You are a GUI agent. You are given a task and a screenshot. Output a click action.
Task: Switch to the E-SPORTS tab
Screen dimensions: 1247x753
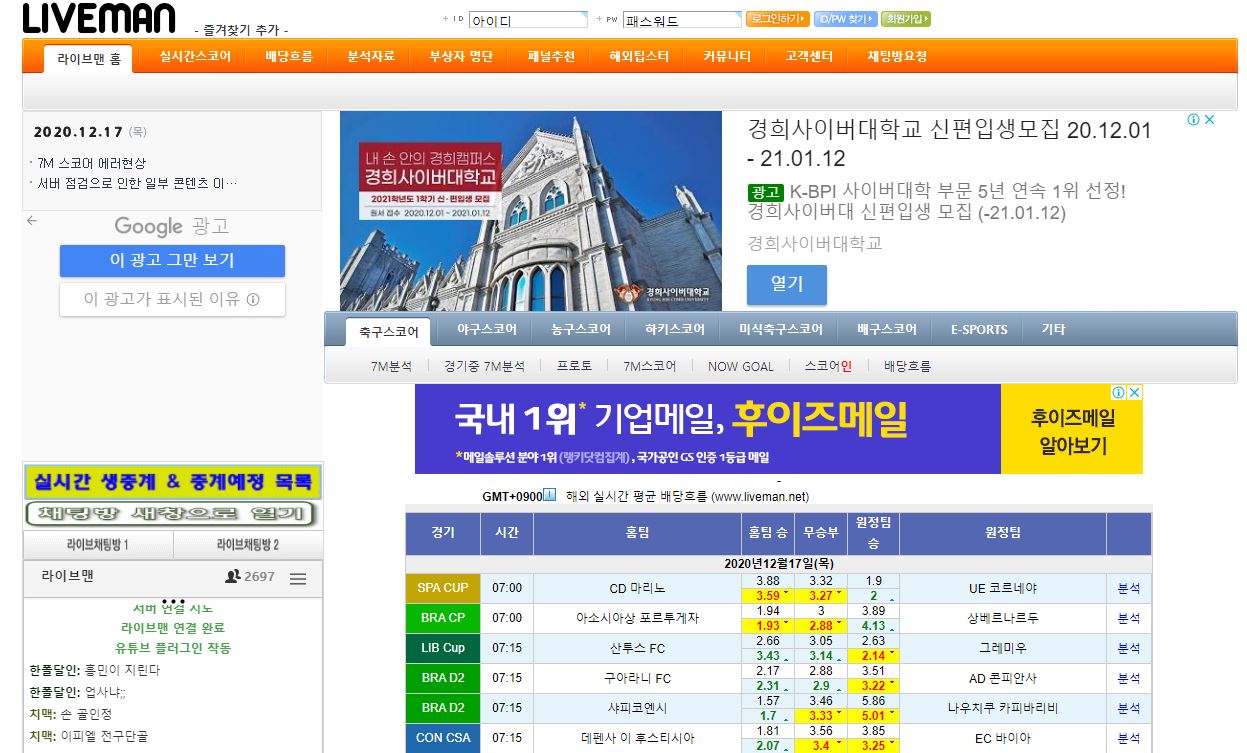tap(979, 329)
